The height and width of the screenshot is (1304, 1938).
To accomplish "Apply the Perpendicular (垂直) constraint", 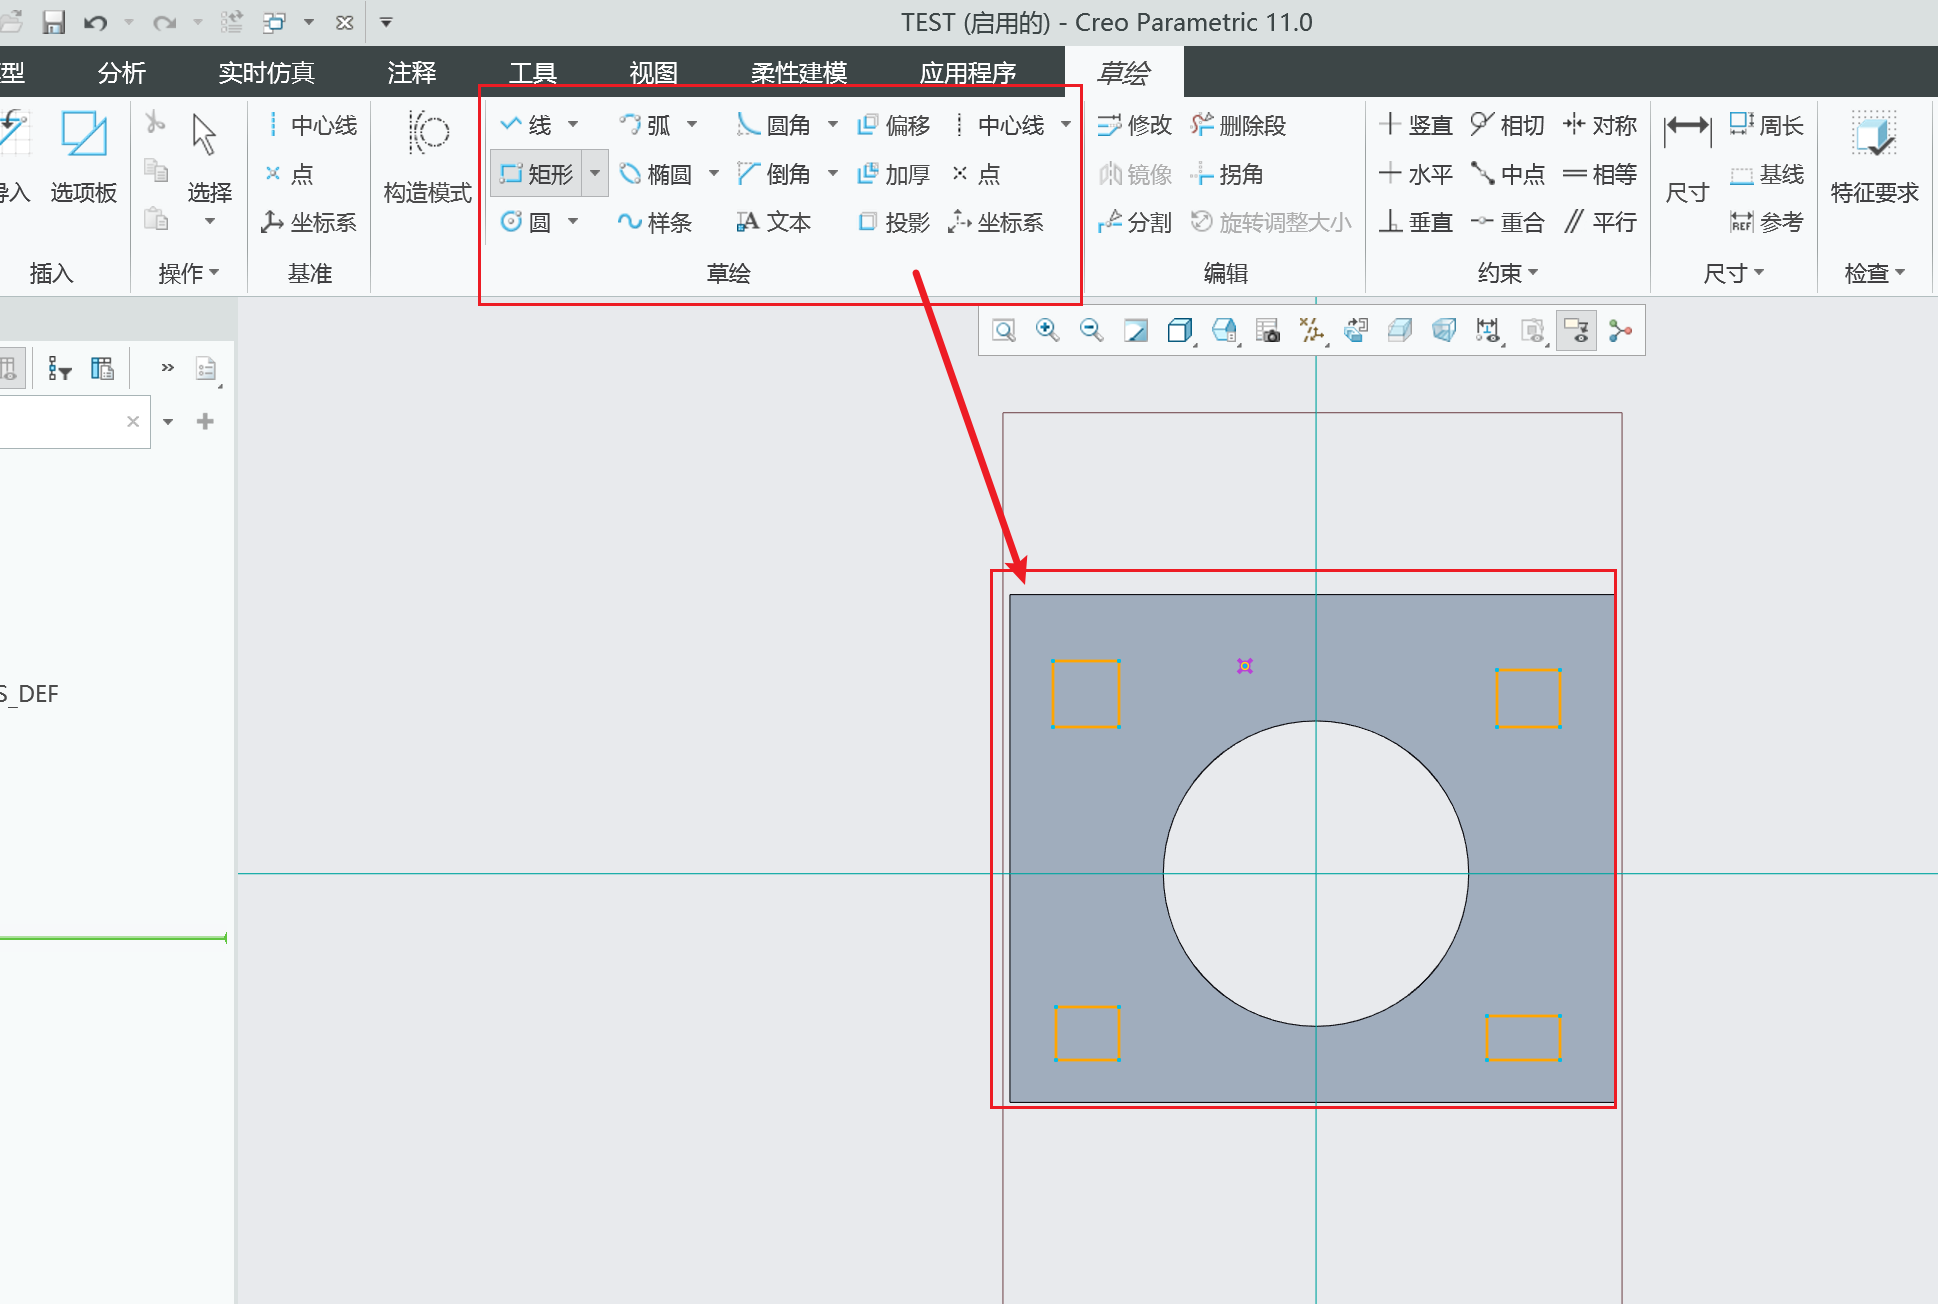I will (1415, 222).
